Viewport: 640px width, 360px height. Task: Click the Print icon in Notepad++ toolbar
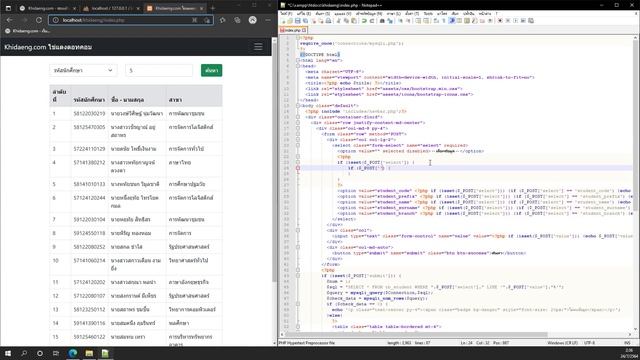(328, 21)
